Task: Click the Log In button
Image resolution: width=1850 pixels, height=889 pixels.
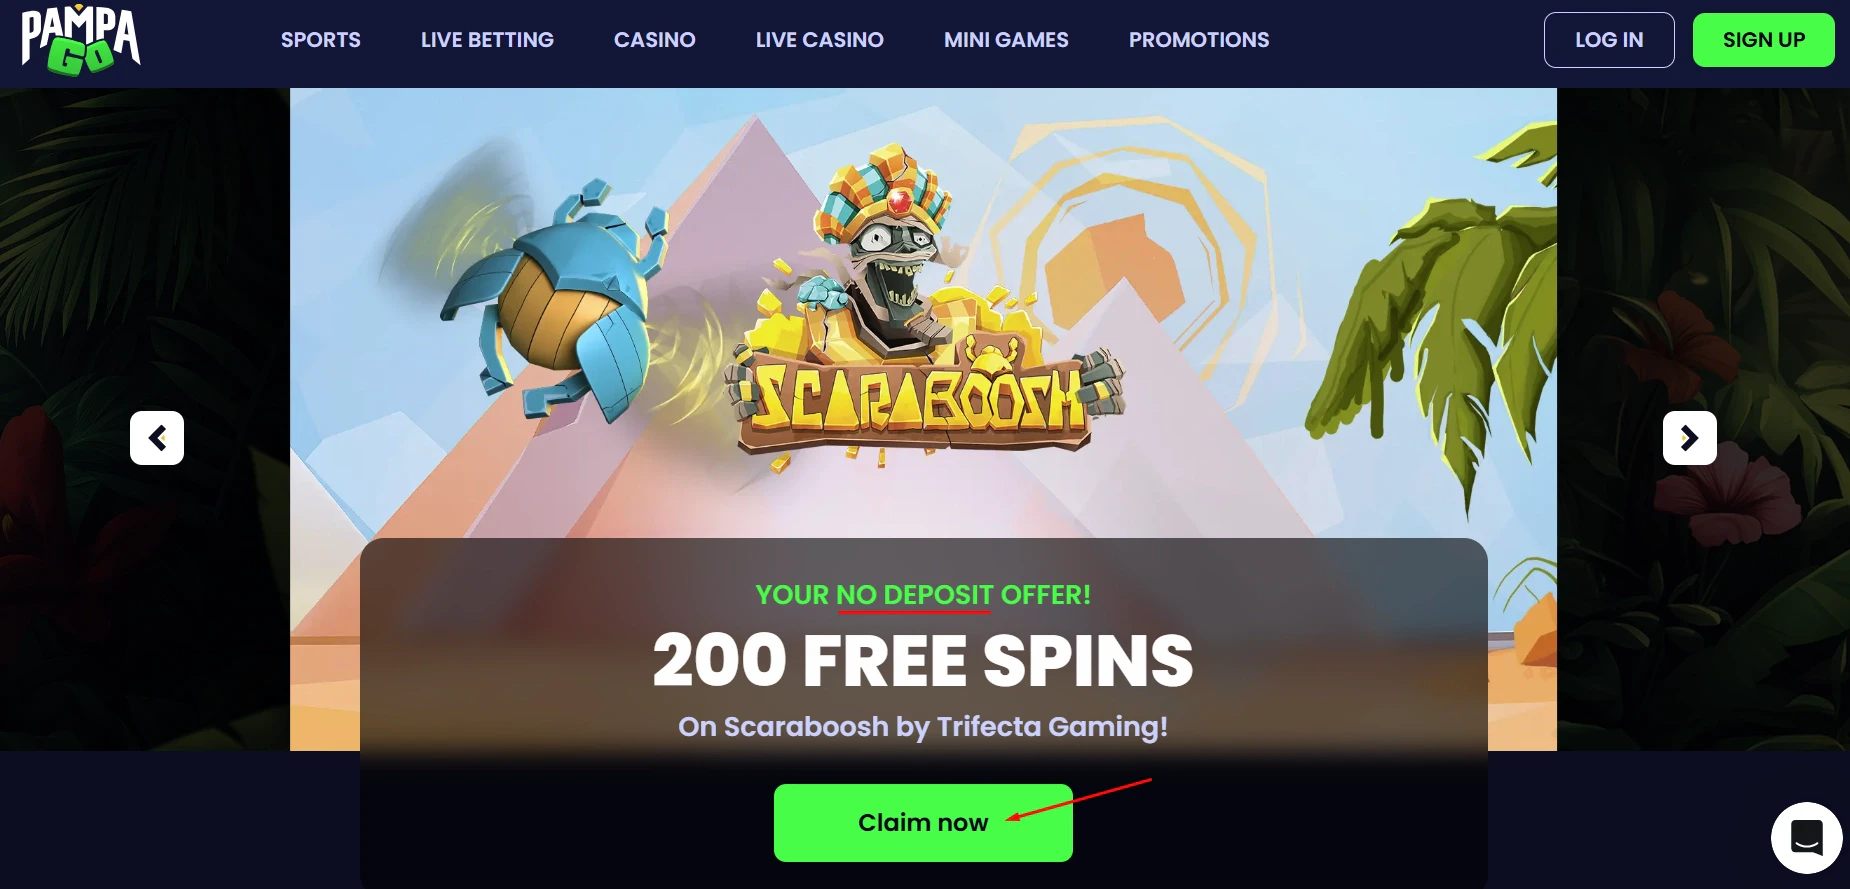Action: click(x=1609, y=40)
